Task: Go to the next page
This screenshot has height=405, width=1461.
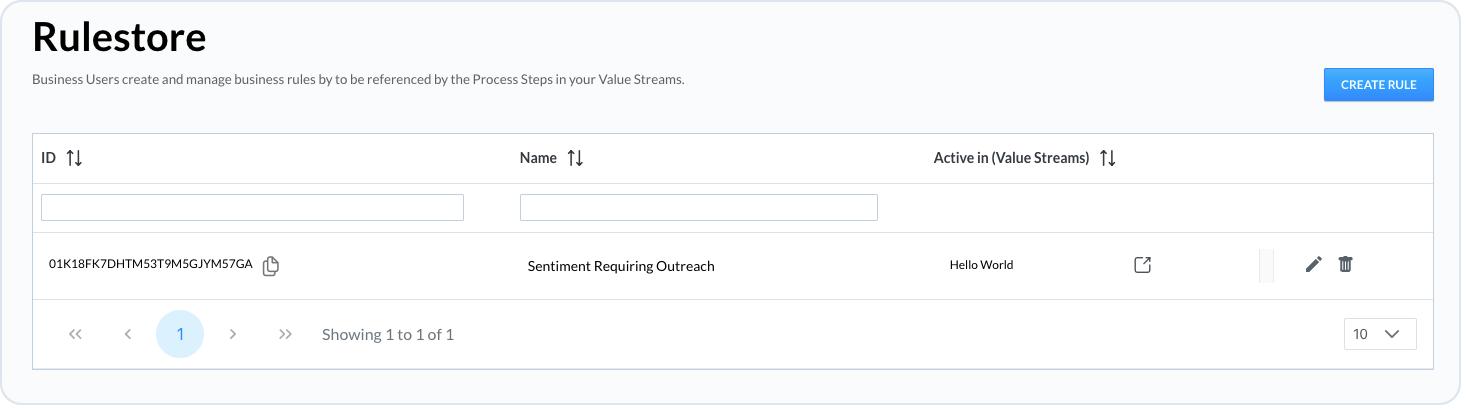Action: 233,334
